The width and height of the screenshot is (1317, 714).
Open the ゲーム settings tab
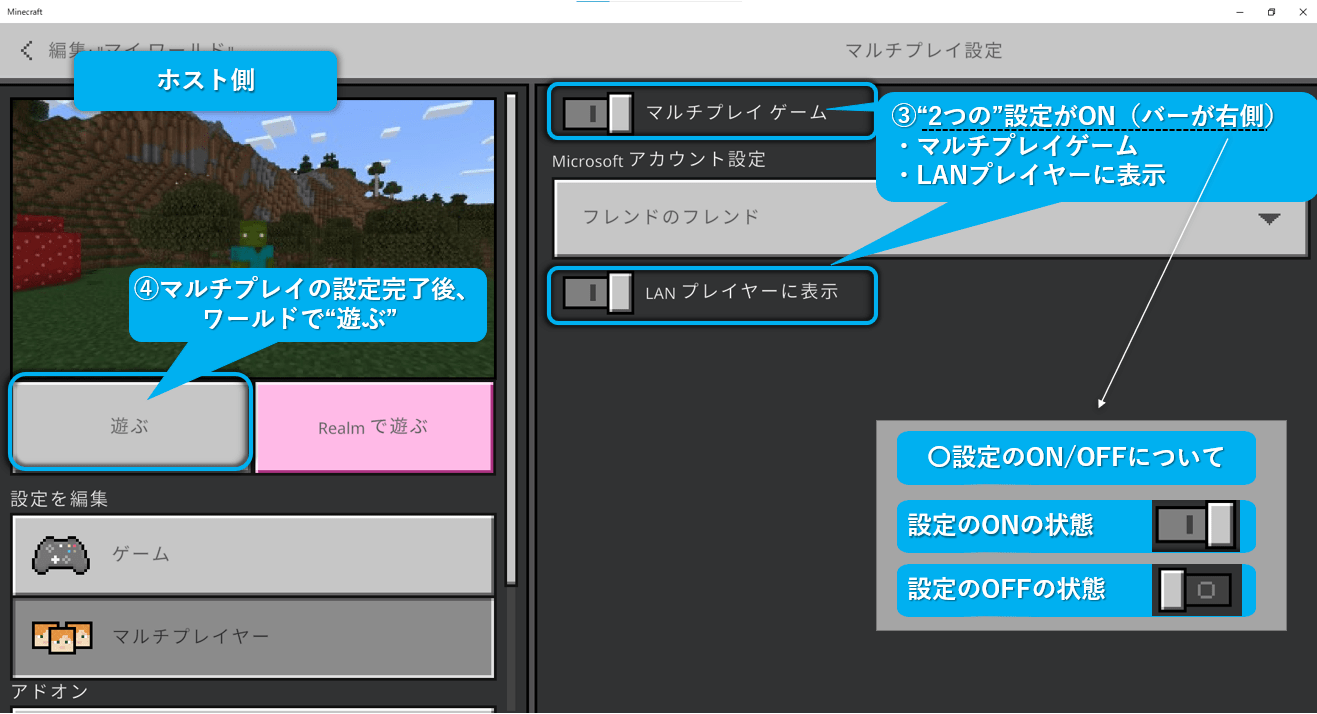point(253,555)
